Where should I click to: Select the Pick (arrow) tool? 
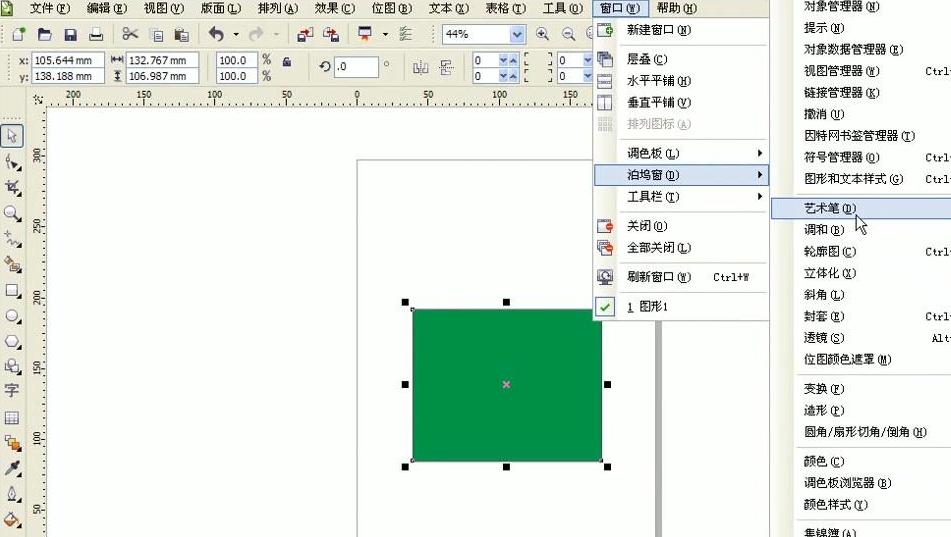(x=13, y=136)
